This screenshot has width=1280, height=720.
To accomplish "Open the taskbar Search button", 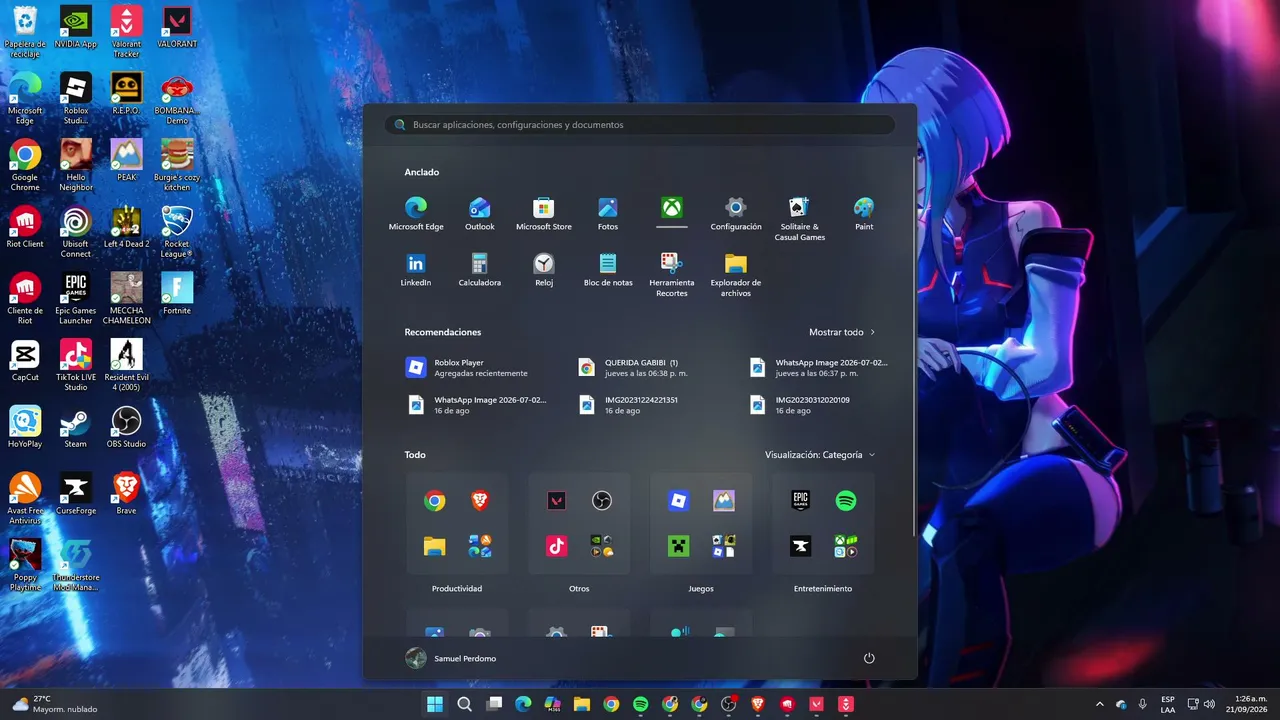I will [464, 704].
